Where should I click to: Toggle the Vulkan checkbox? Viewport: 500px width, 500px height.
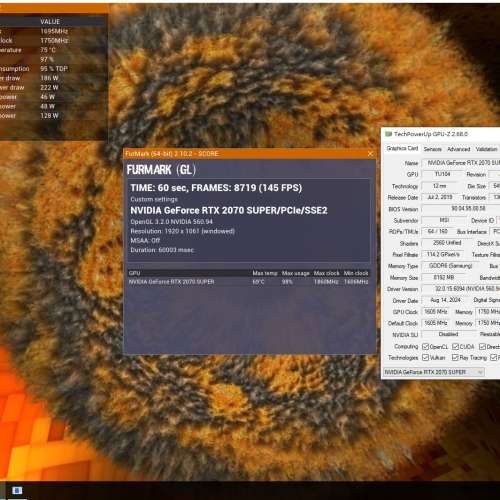[x=425, y=357]
